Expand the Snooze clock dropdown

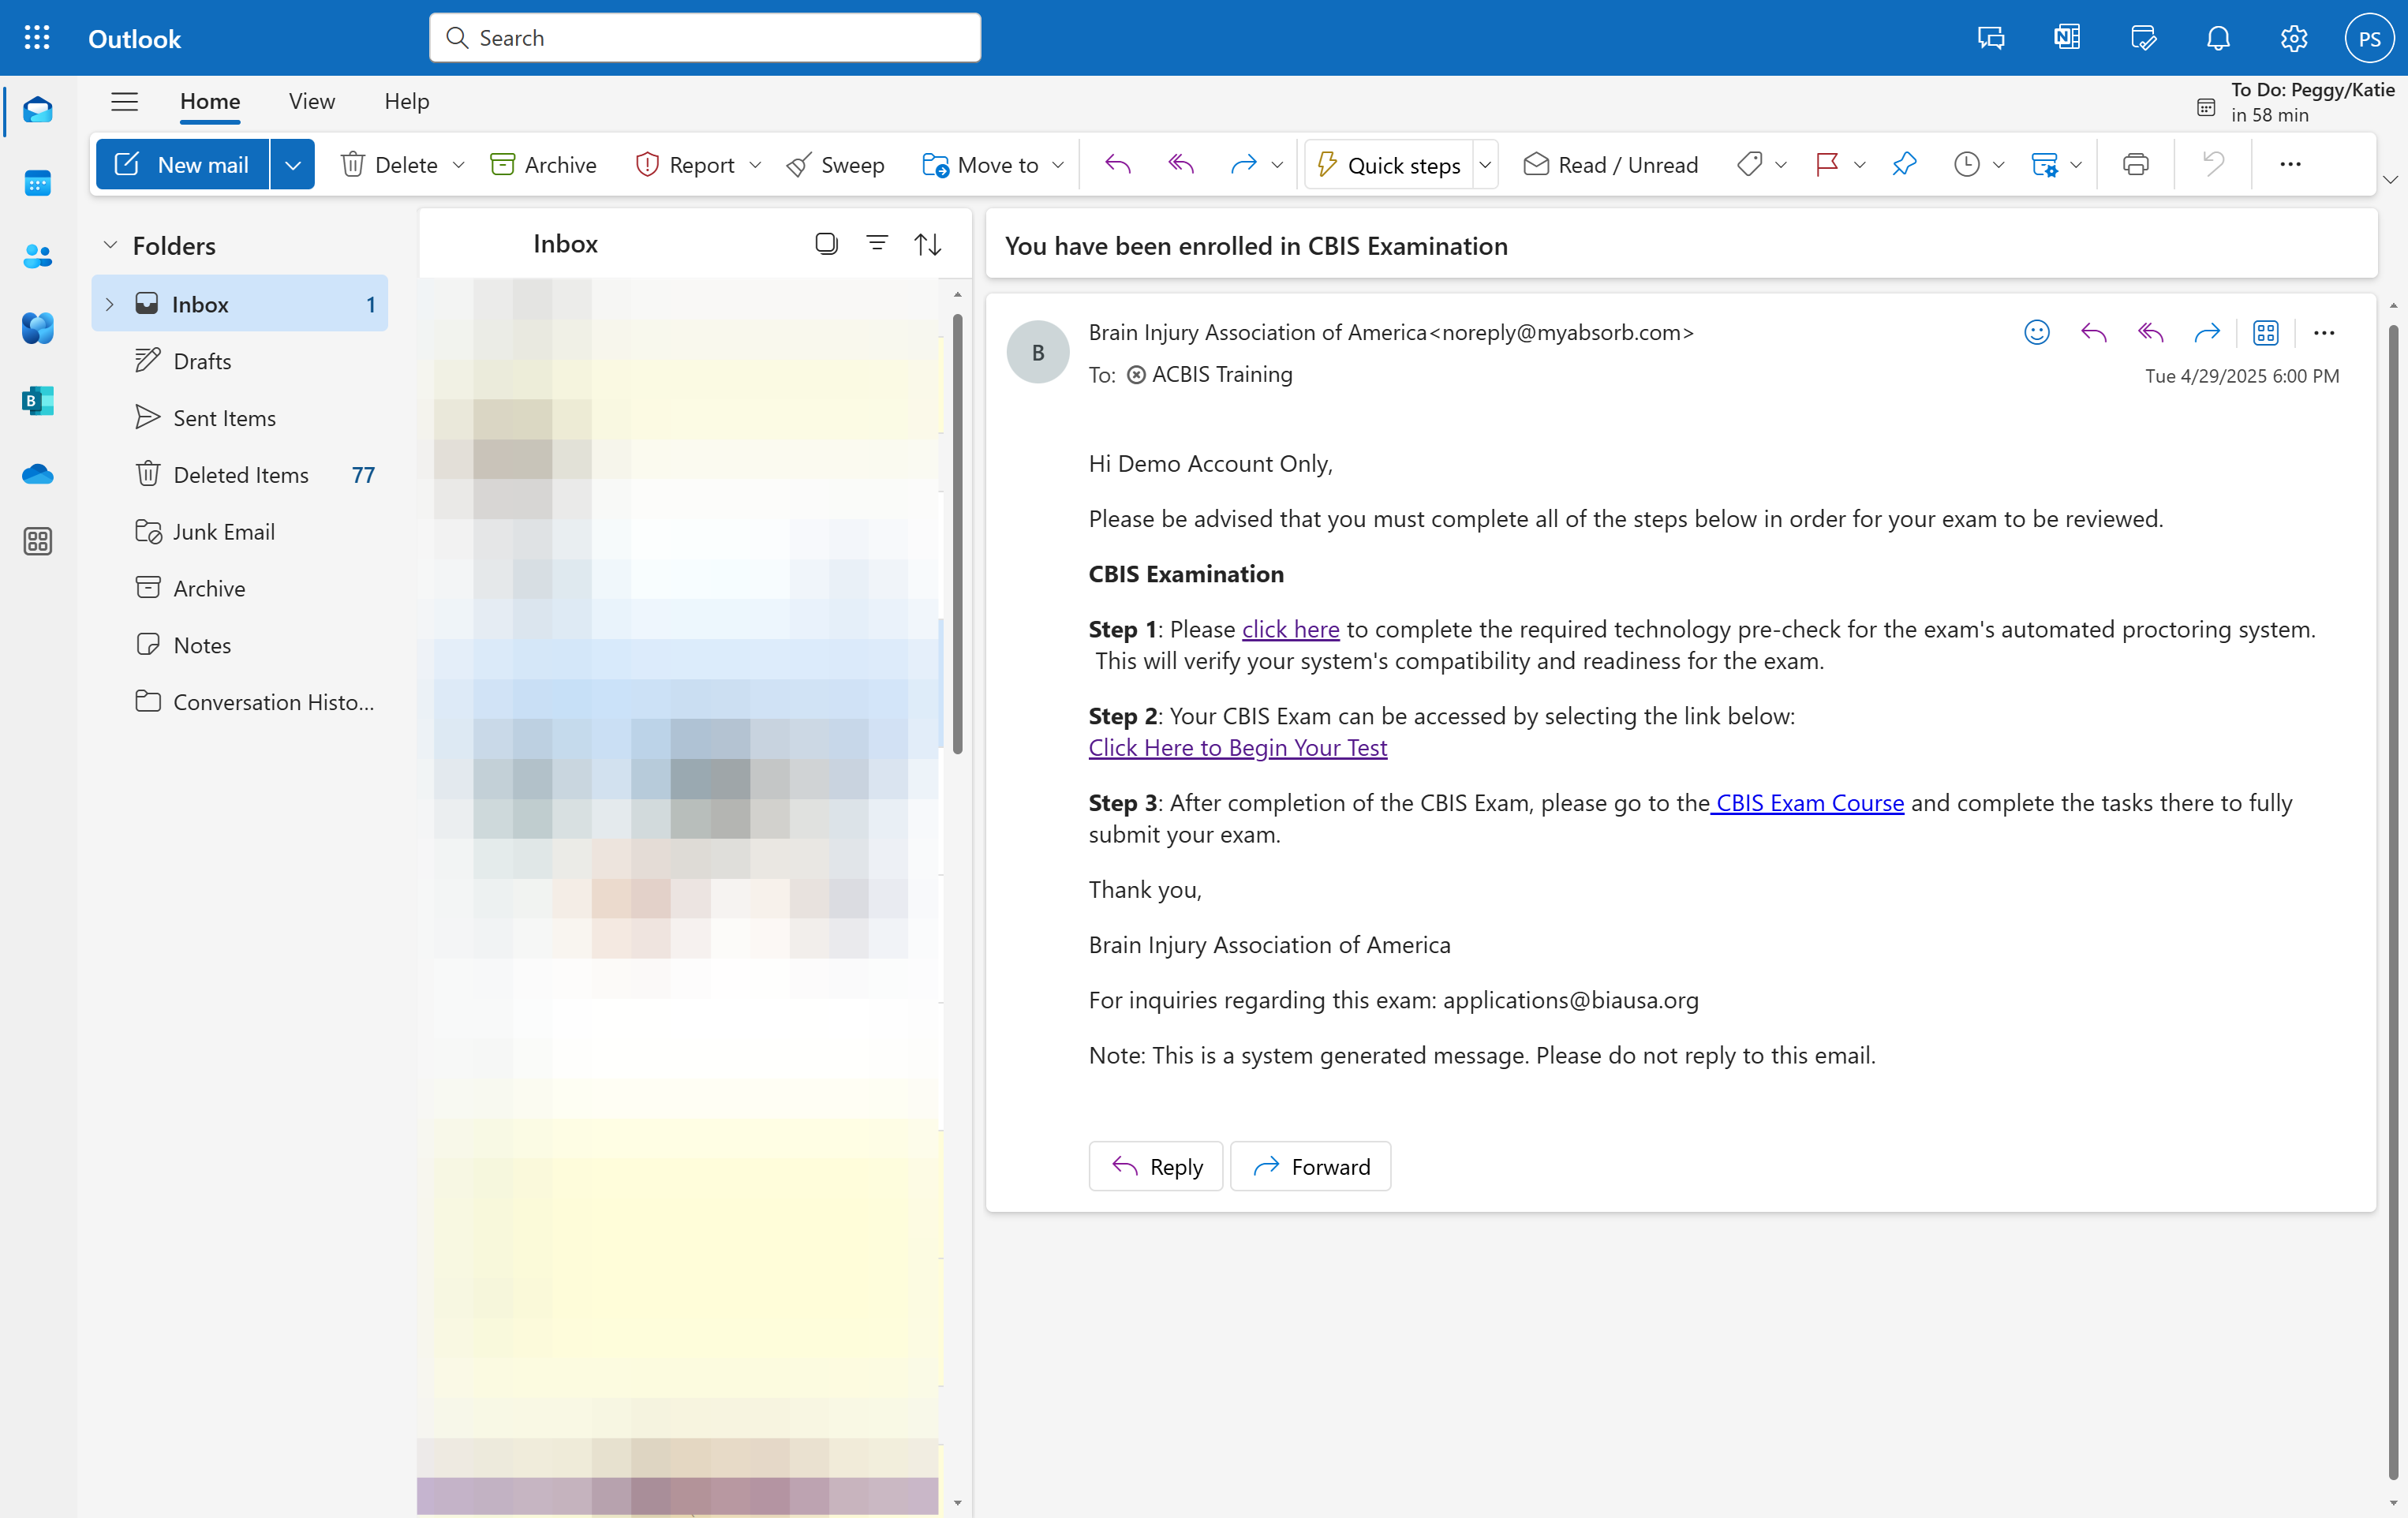point(1998,164)
